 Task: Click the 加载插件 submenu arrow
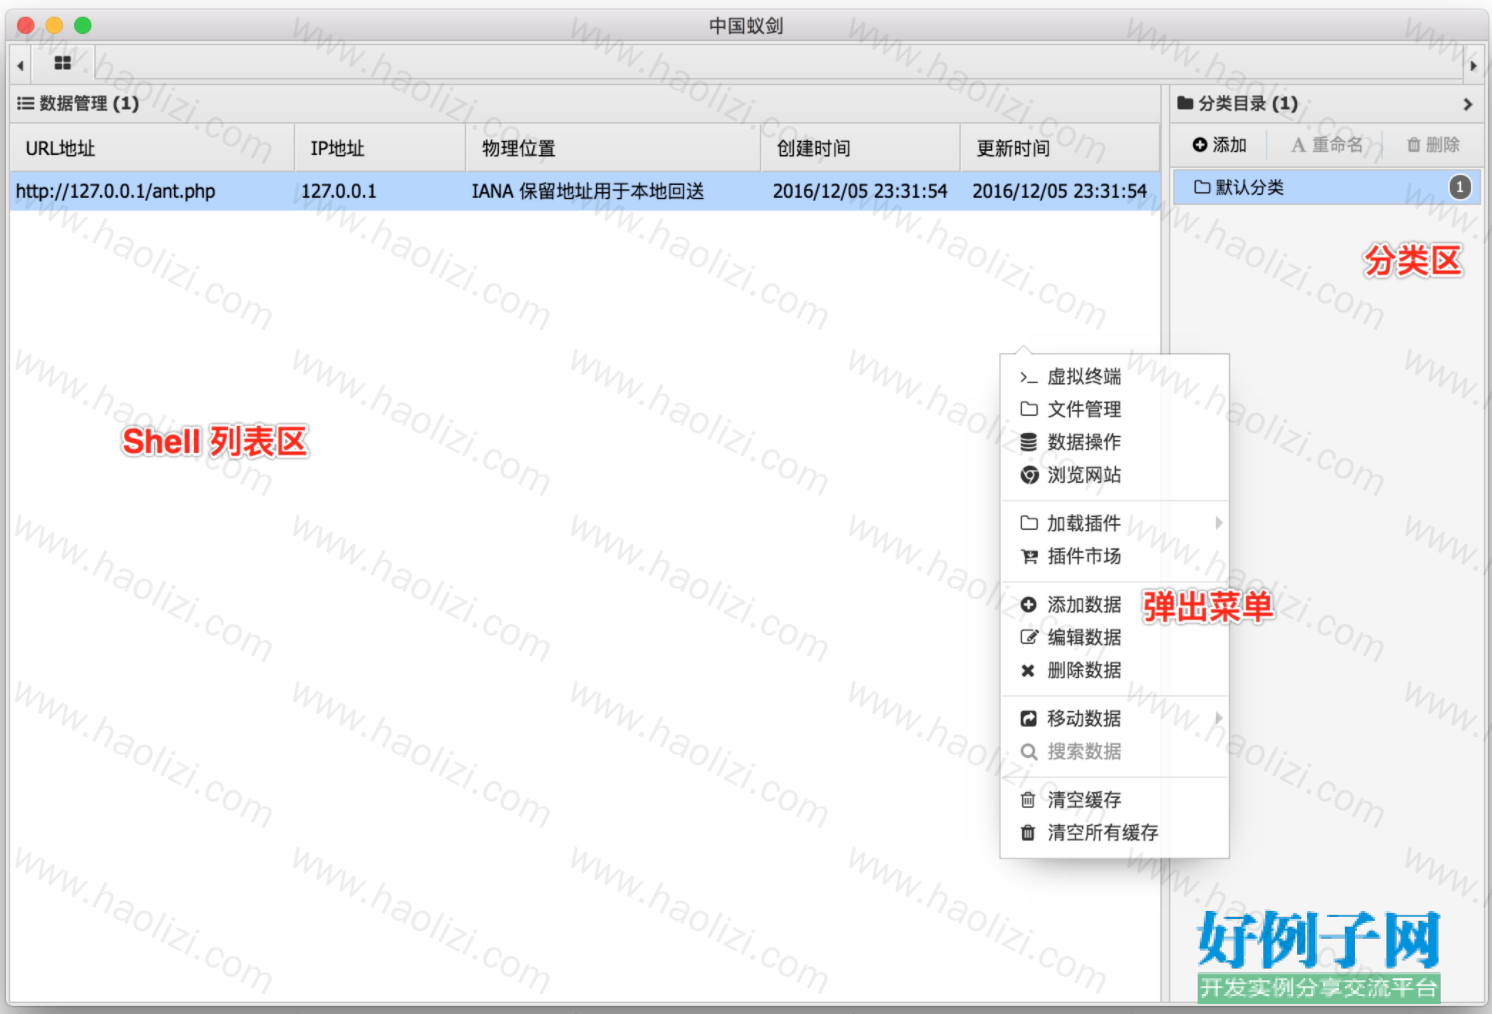click(1218, 523)
